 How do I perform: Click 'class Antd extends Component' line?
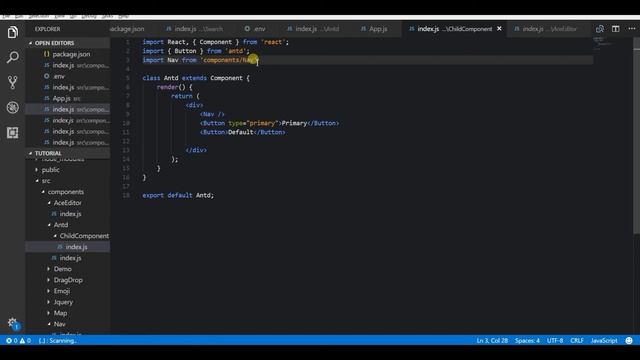[x=196, y=78]
